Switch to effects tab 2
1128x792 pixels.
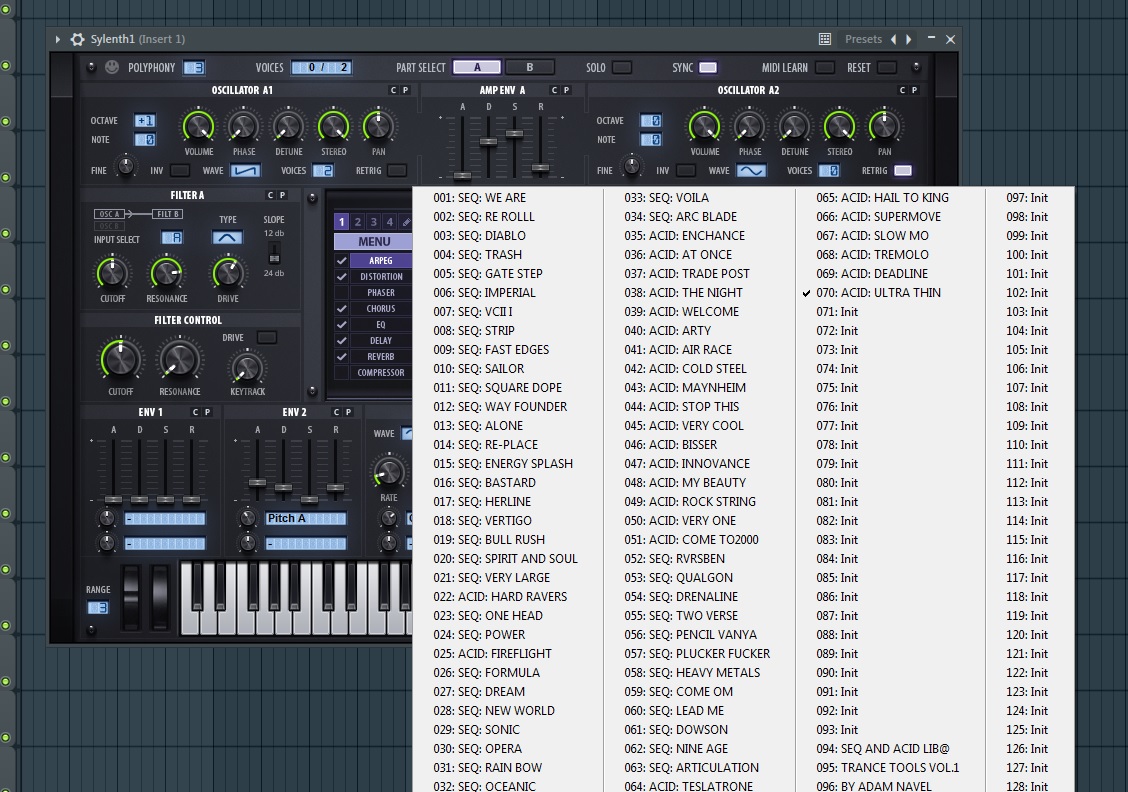(x=358, y=222)
